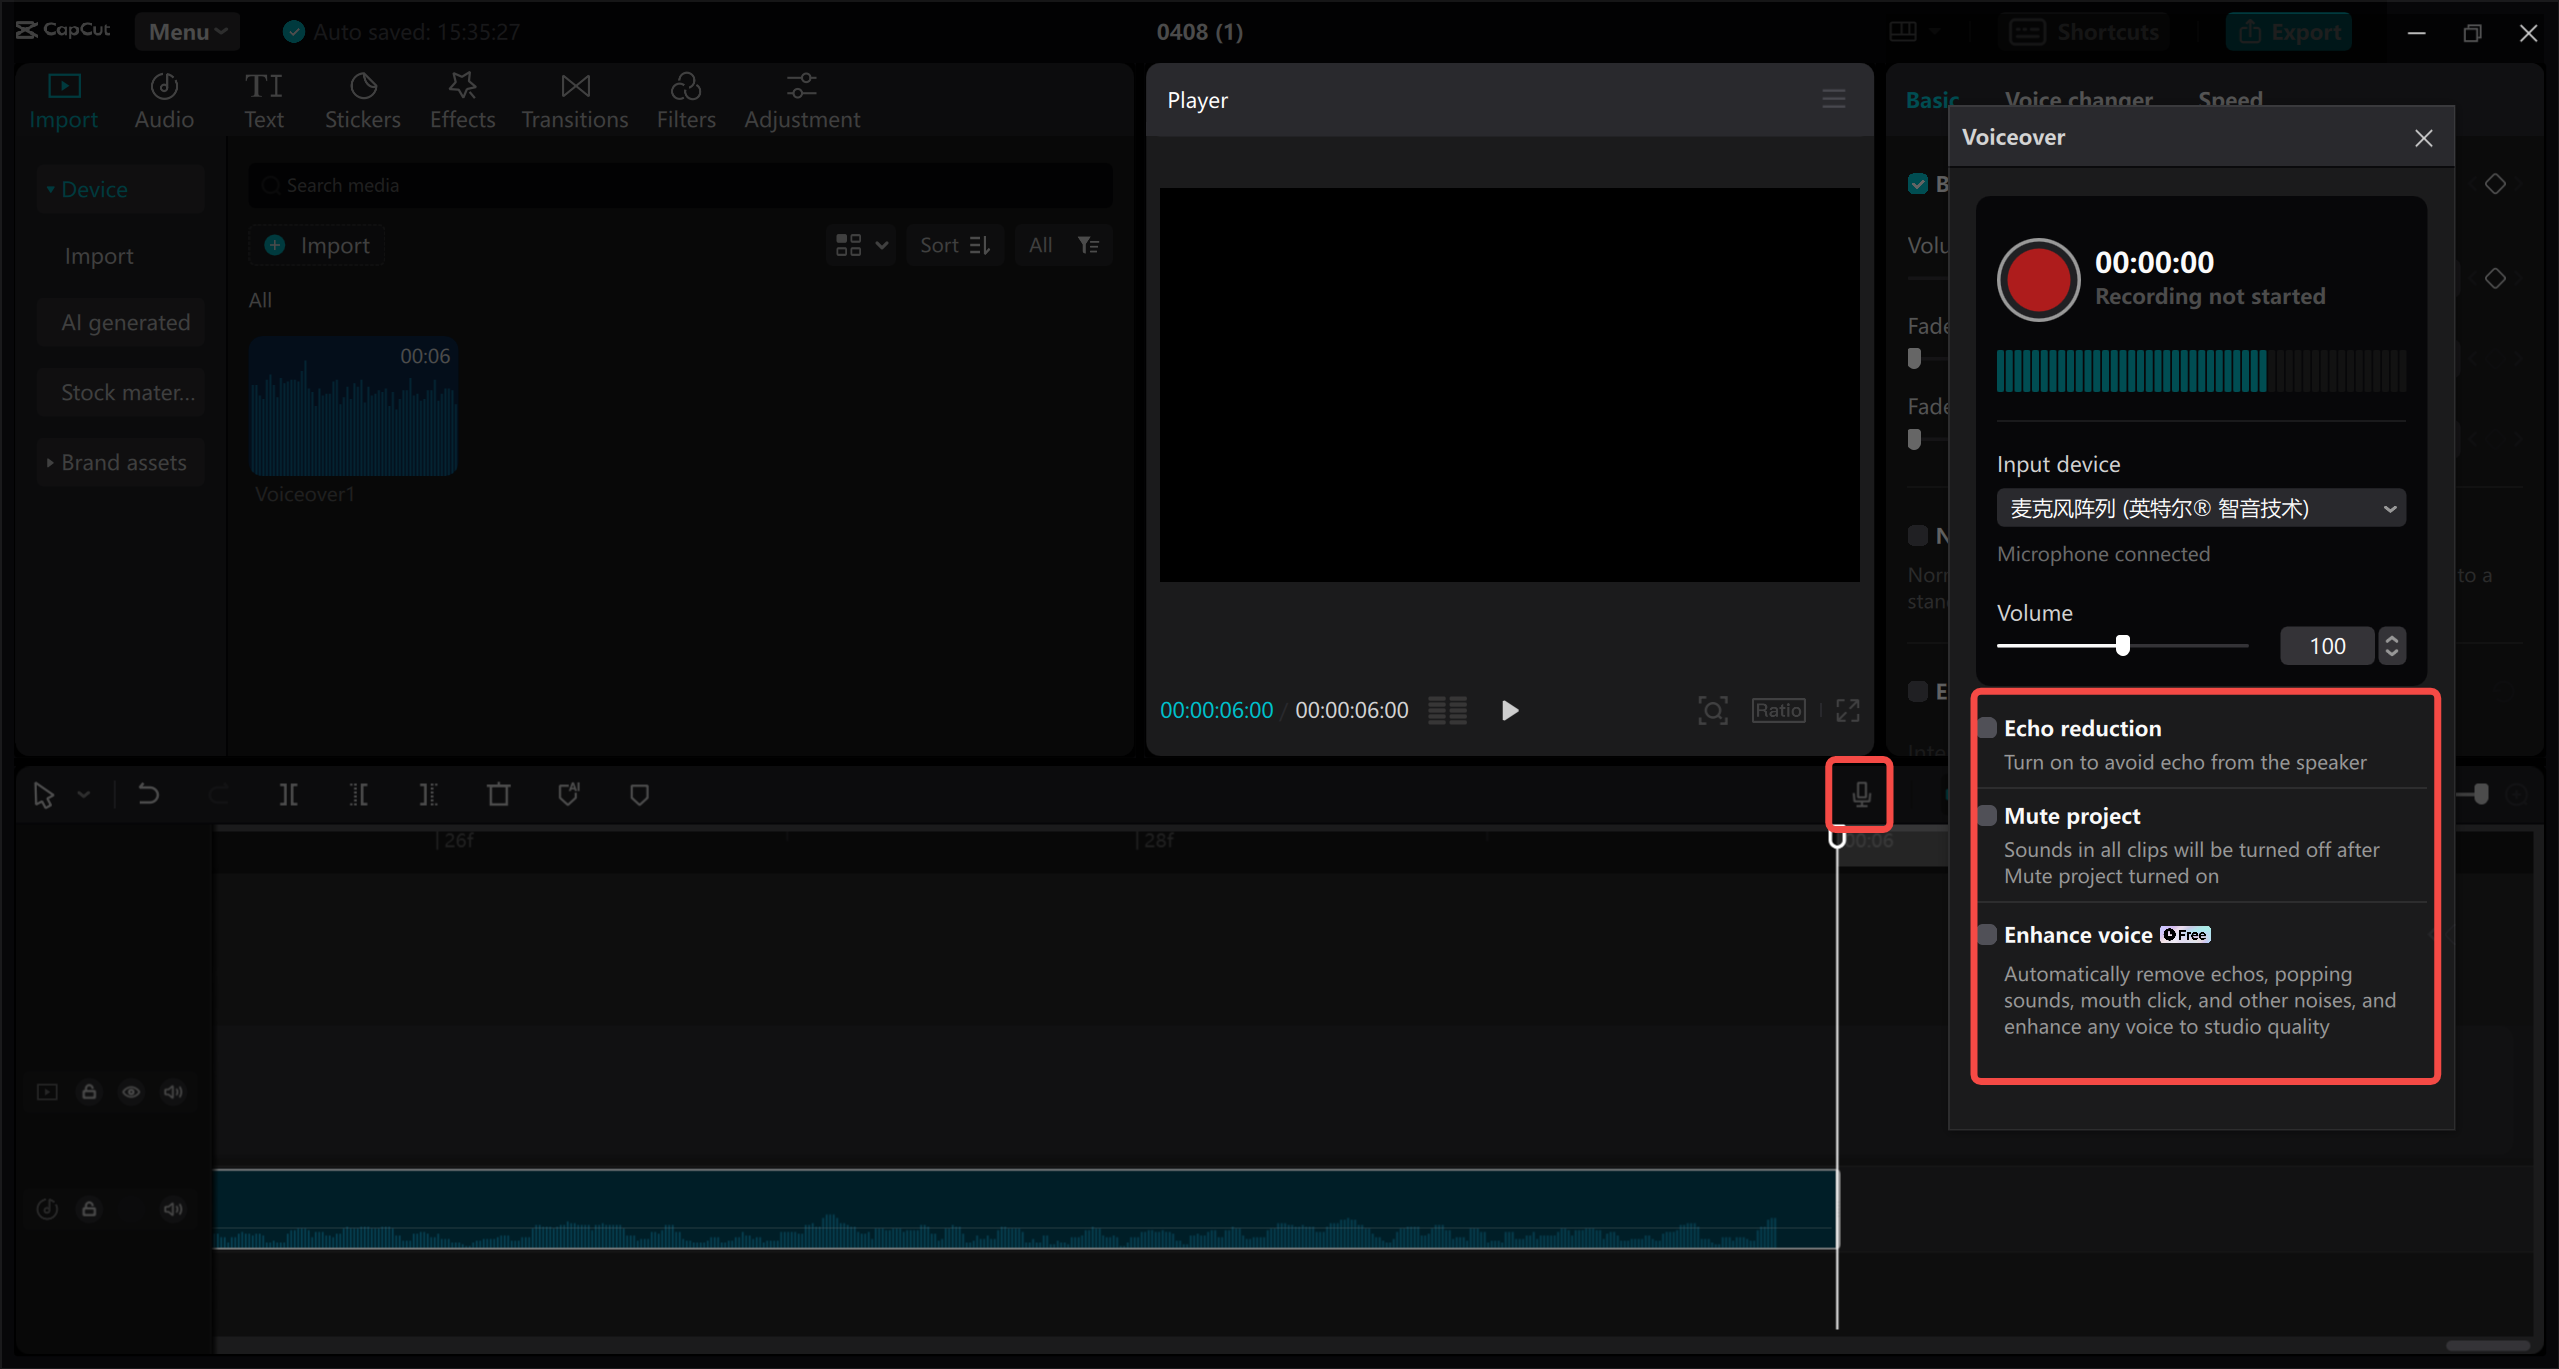Viewport: 2559px width, 1369px height.
Task: Open the Transitions panel
Action: tap(574, 99)
